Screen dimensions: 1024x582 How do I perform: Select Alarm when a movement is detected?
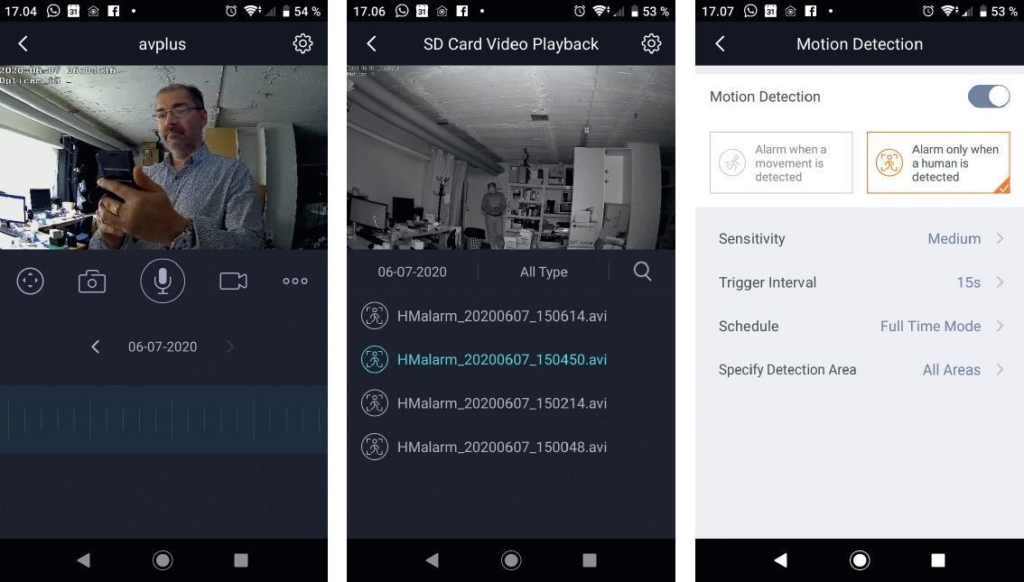(781, 163)
